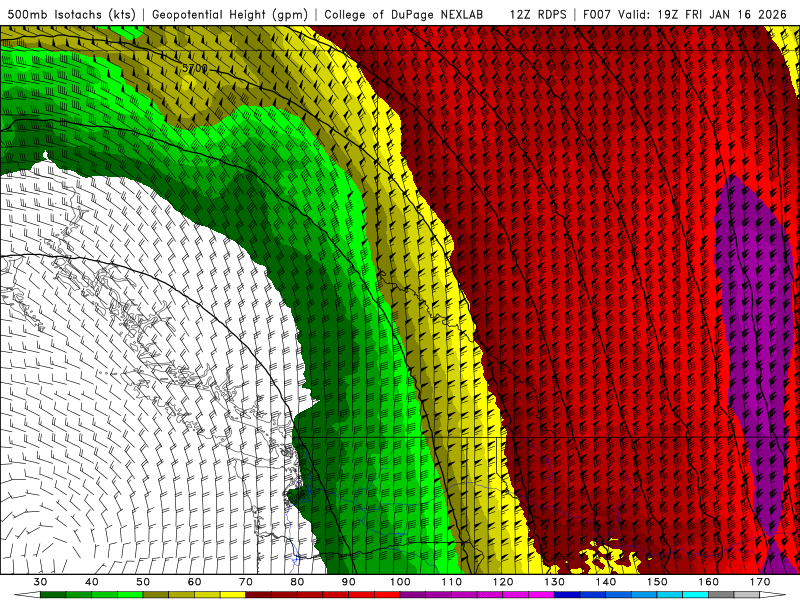This screenshot has width=800, height=600.
Task: Click the bright yellow 65-70 kt legend swatch
Action: click(233, 594)
